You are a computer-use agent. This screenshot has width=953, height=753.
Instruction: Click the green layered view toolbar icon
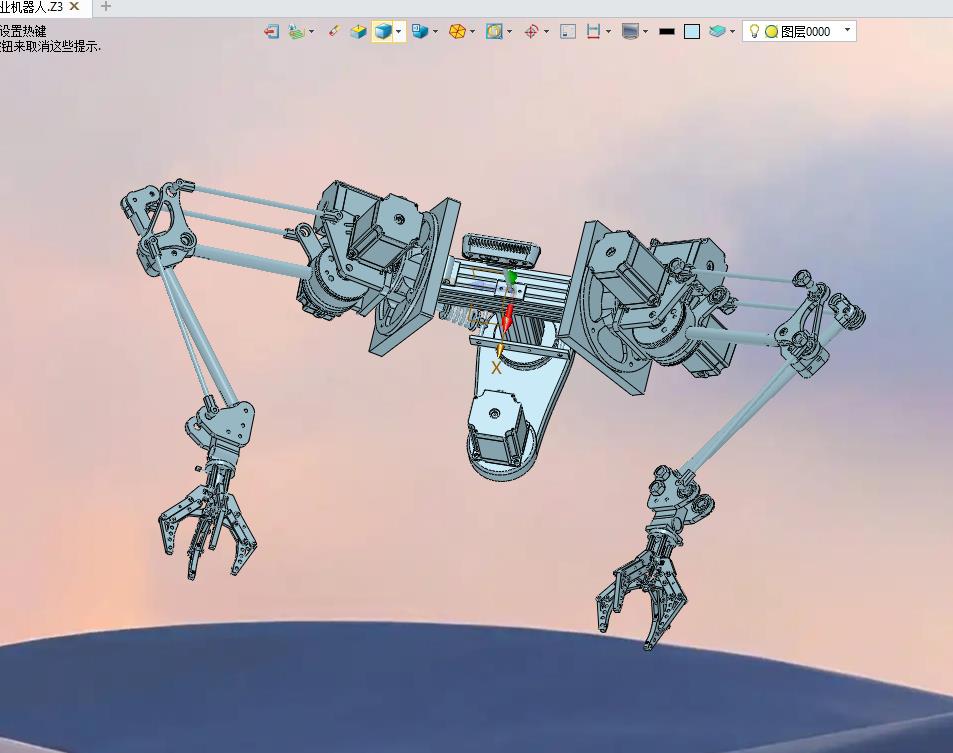[x=296, y=32]
